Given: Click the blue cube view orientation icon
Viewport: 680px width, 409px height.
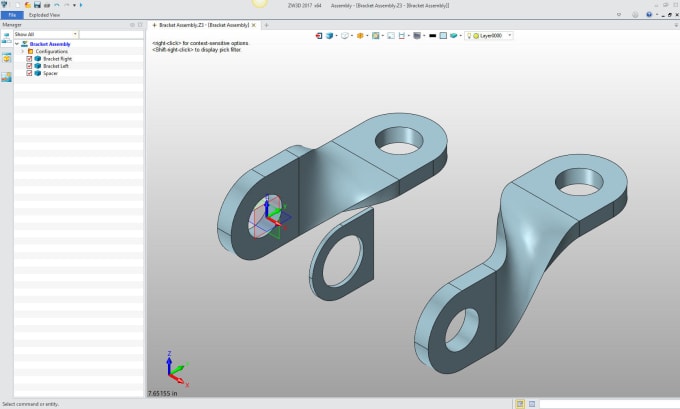Looking at the screenshot, I should 330,36.
